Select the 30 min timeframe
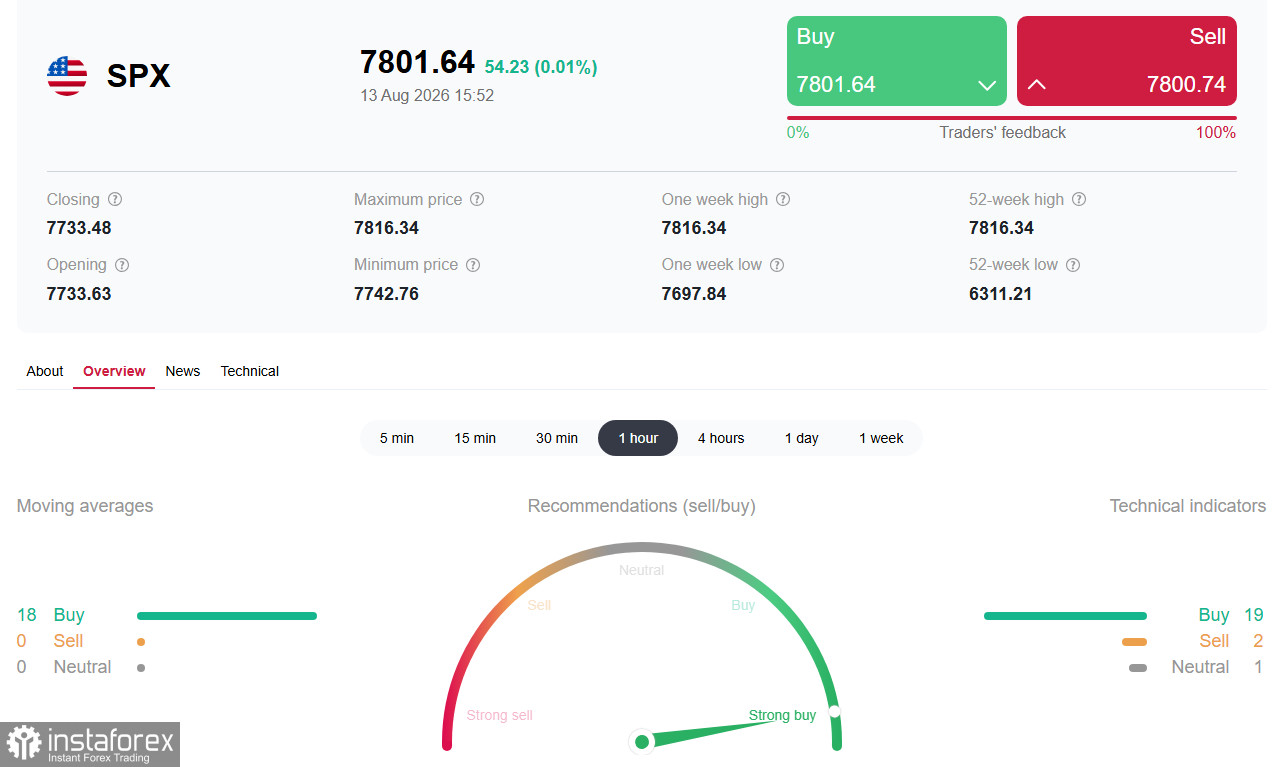1276x767 pixels. [x=557, y=438]
